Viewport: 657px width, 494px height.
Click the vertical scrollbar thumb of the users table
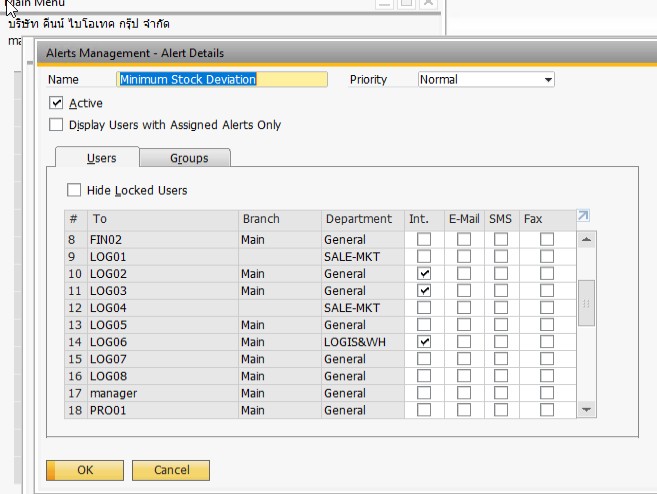586,303
